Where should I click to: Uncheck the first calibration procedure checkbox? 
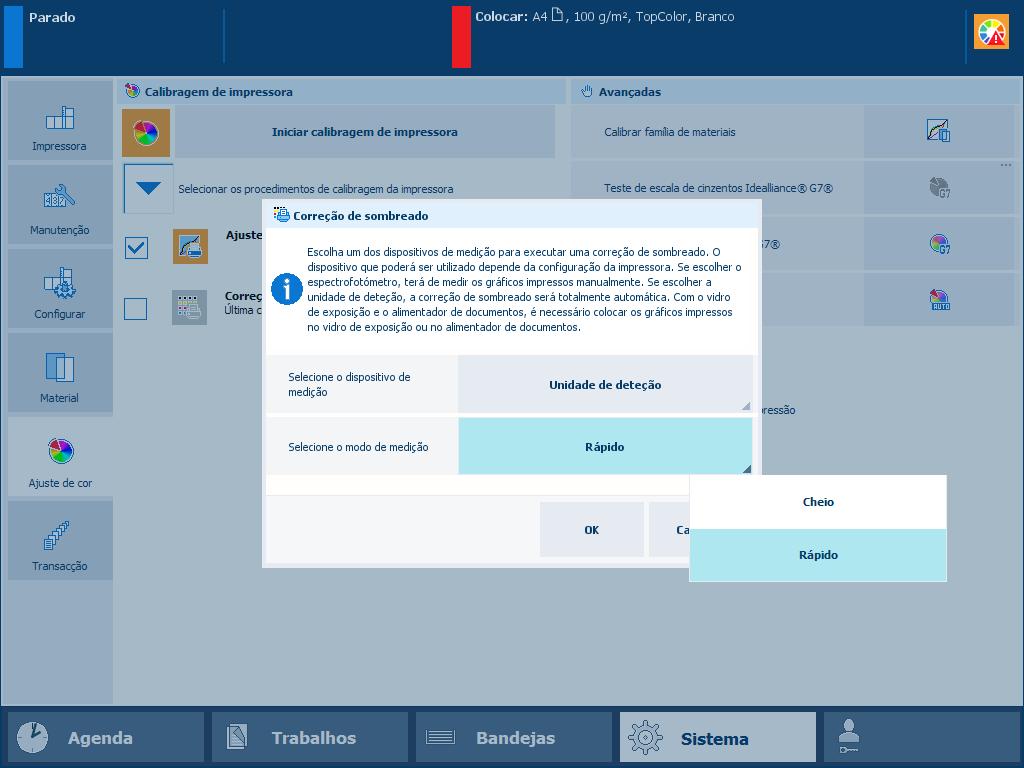(136, 247)
